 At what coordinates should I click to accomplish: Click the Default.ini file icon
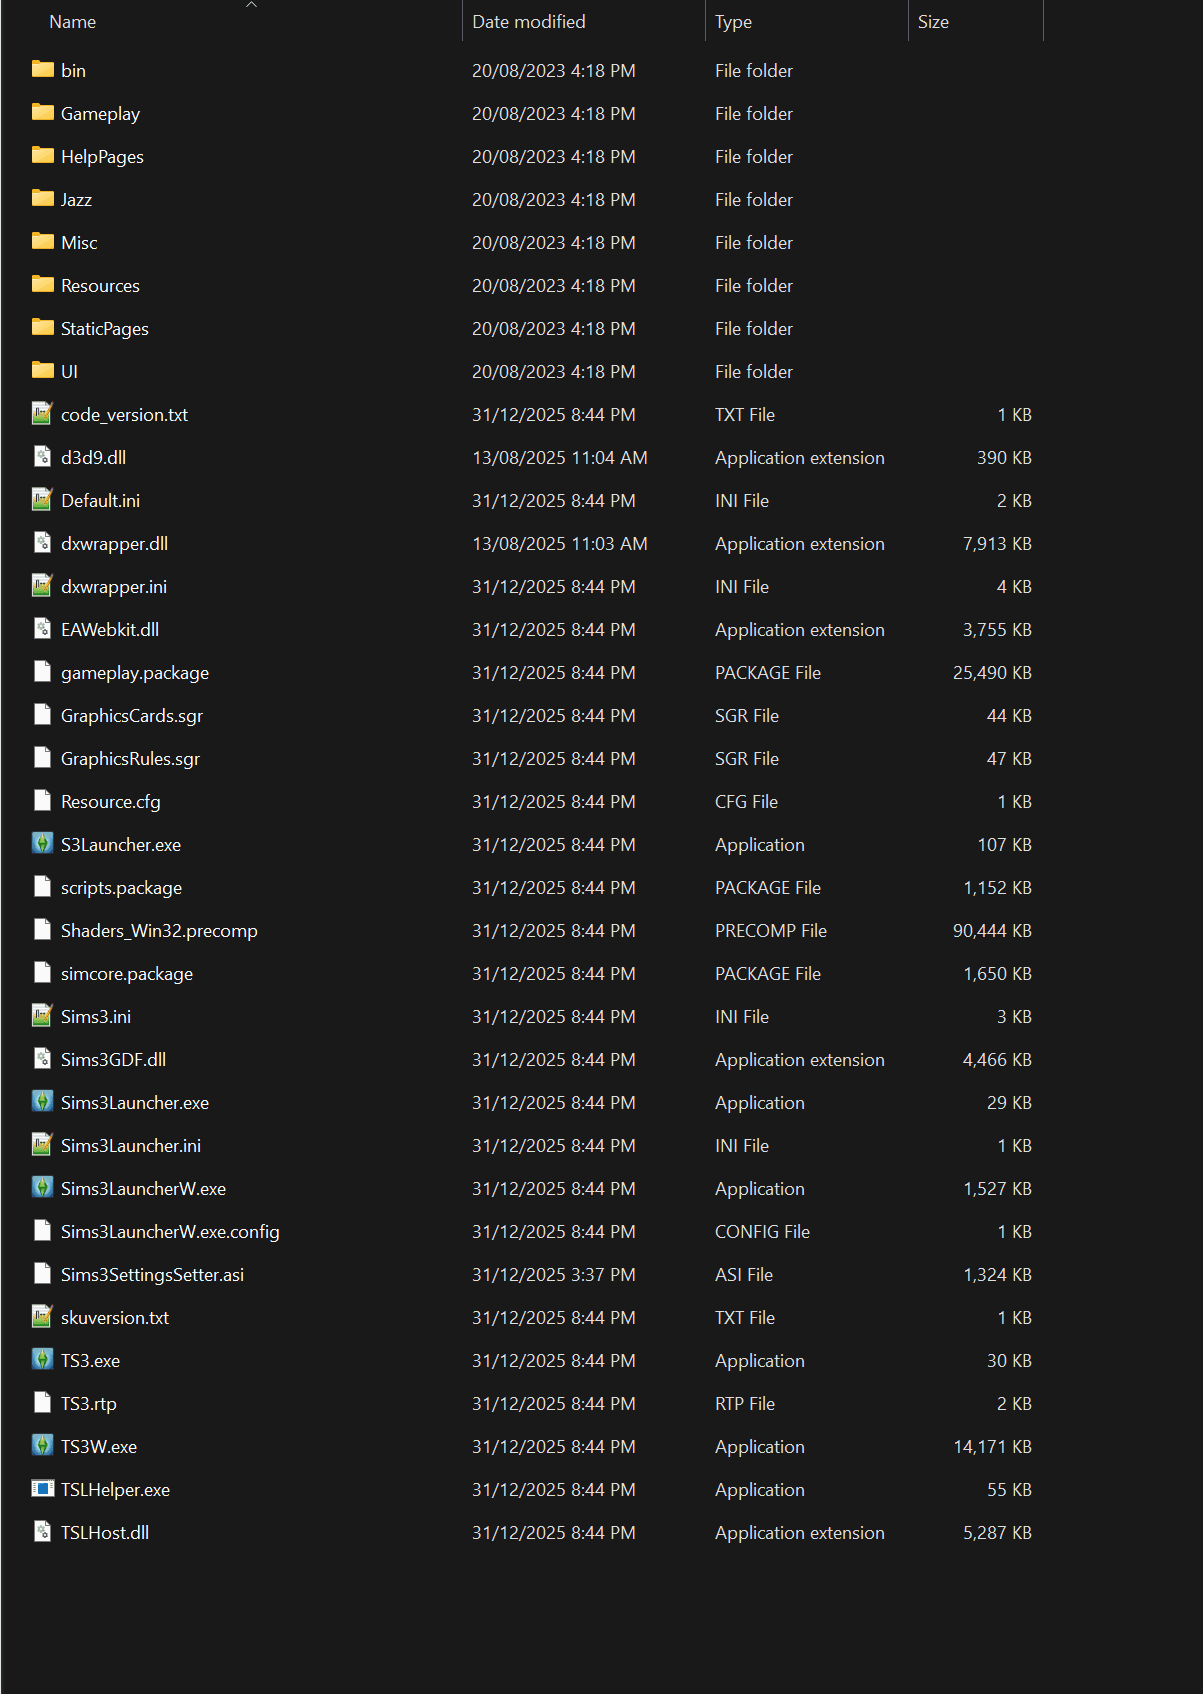pos(42,499)
